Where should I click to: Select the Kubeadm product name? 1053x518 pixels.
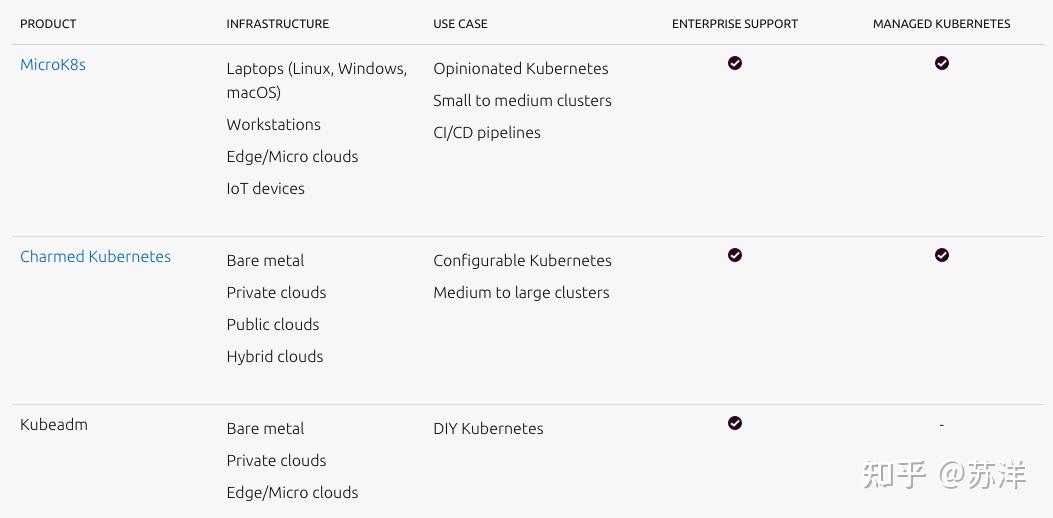click(x=54, y=425)
